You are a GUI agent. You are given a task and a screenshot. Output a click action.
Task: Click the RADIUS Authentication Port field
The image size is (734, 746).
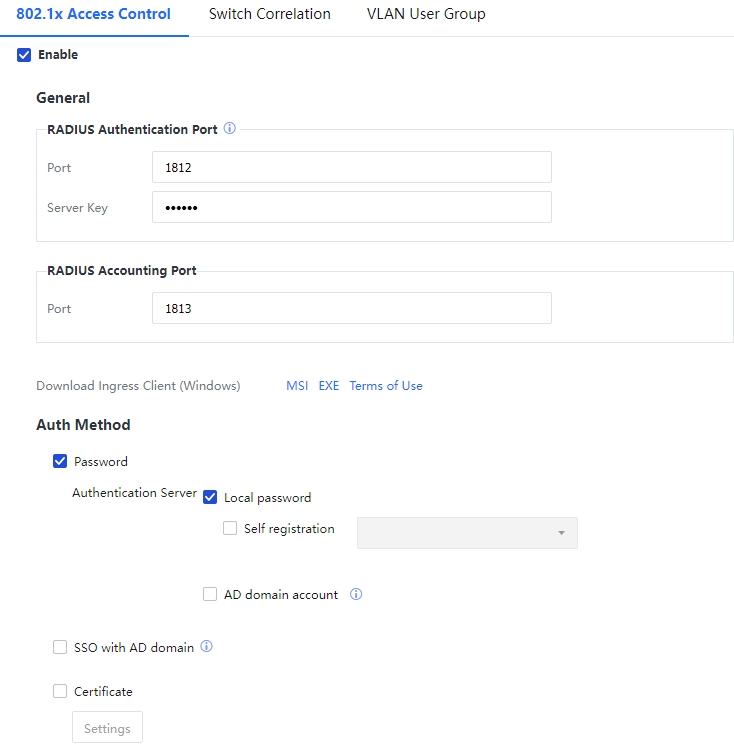[351, 168]
